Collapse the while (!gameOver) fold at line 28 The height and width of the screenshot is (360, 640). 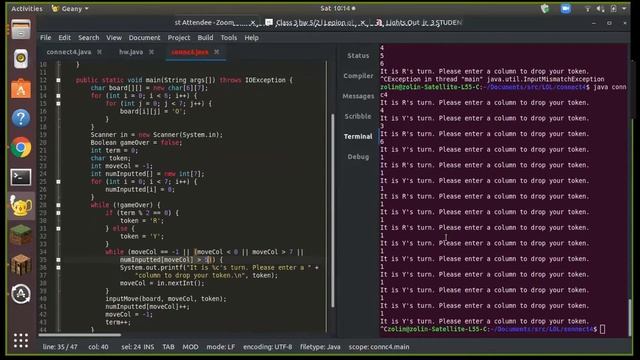(x=58, y=205)
